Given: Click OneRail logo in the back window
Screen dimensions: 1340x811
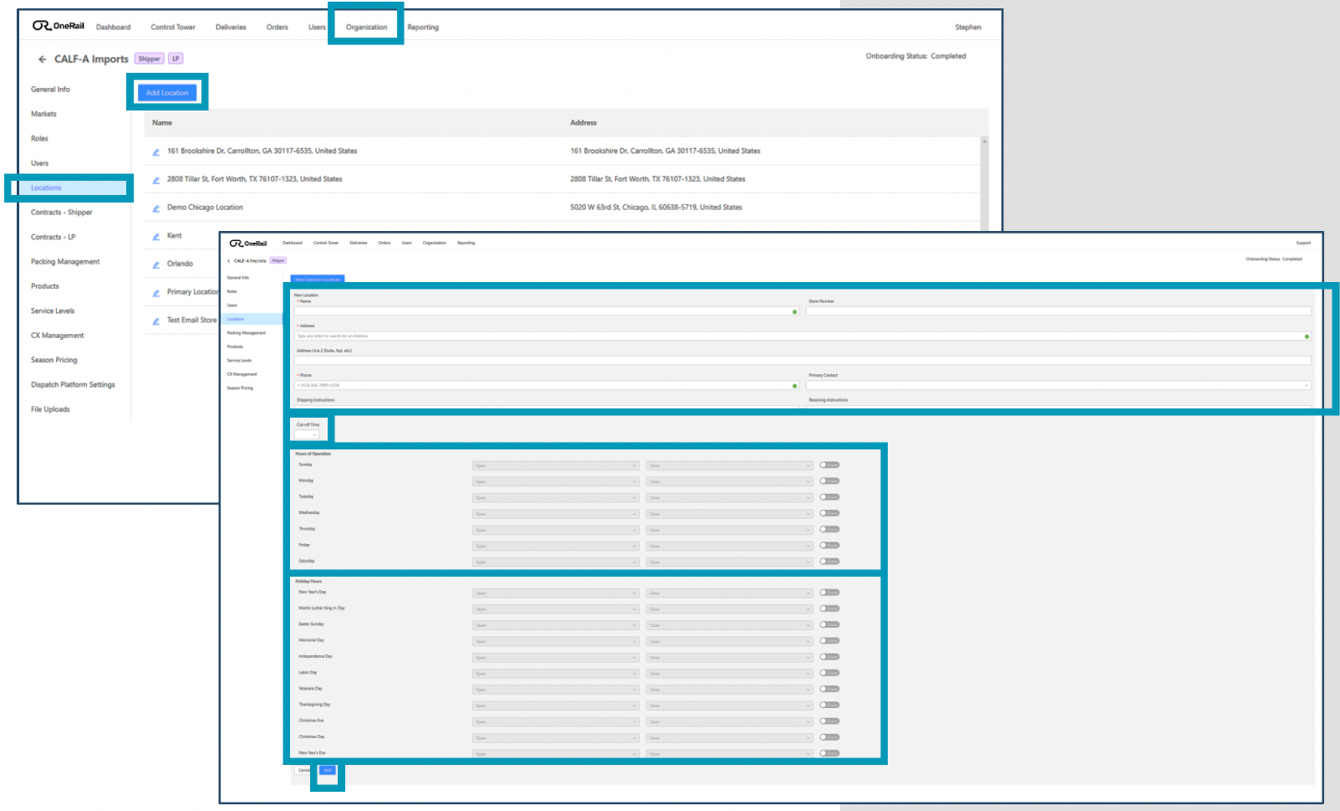Looking at the screenshot, I should point(58,26).
